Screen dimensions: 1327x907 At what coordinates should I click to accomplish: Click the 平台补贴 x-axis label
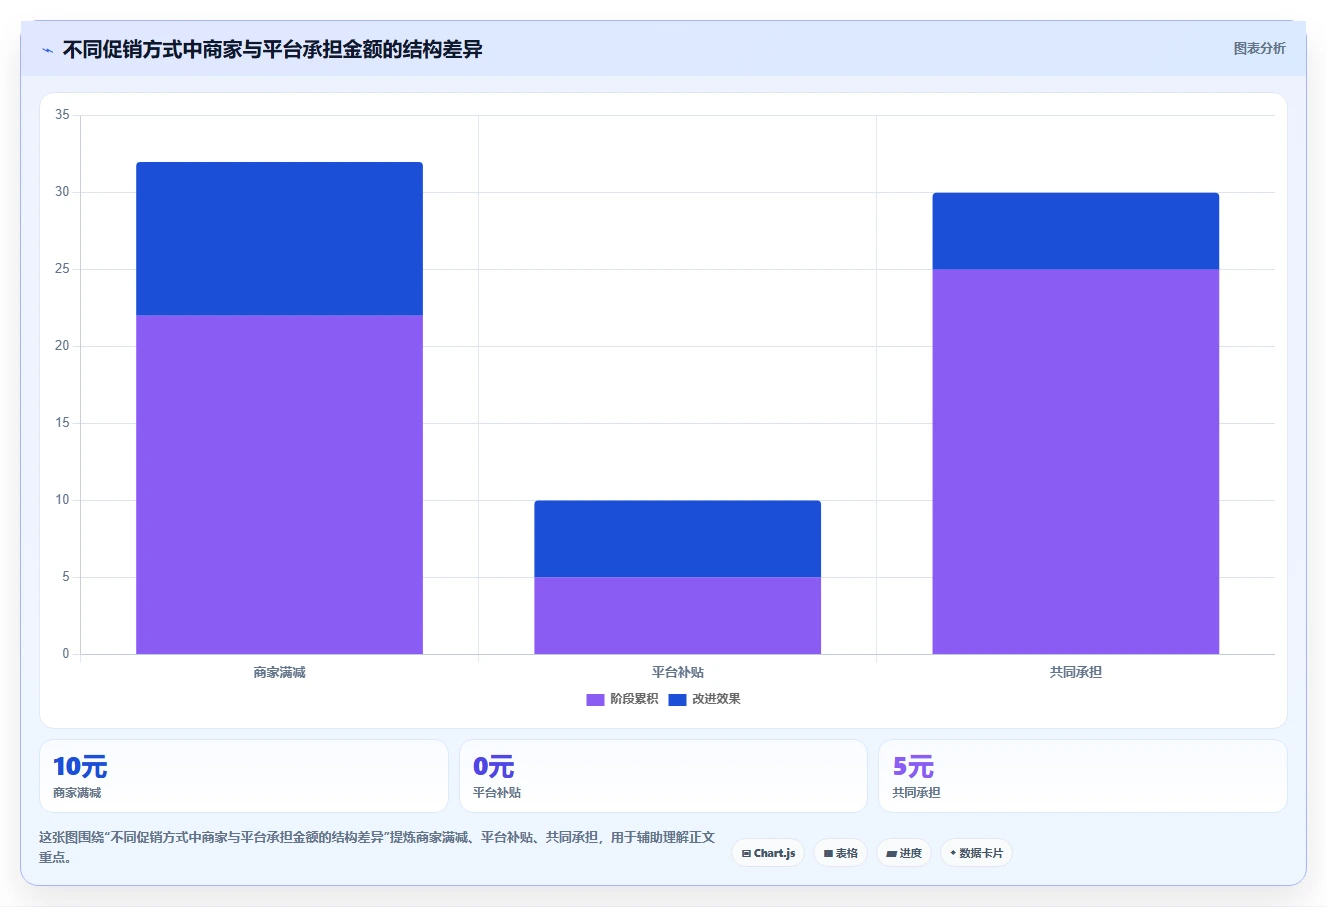coord(677,672)
